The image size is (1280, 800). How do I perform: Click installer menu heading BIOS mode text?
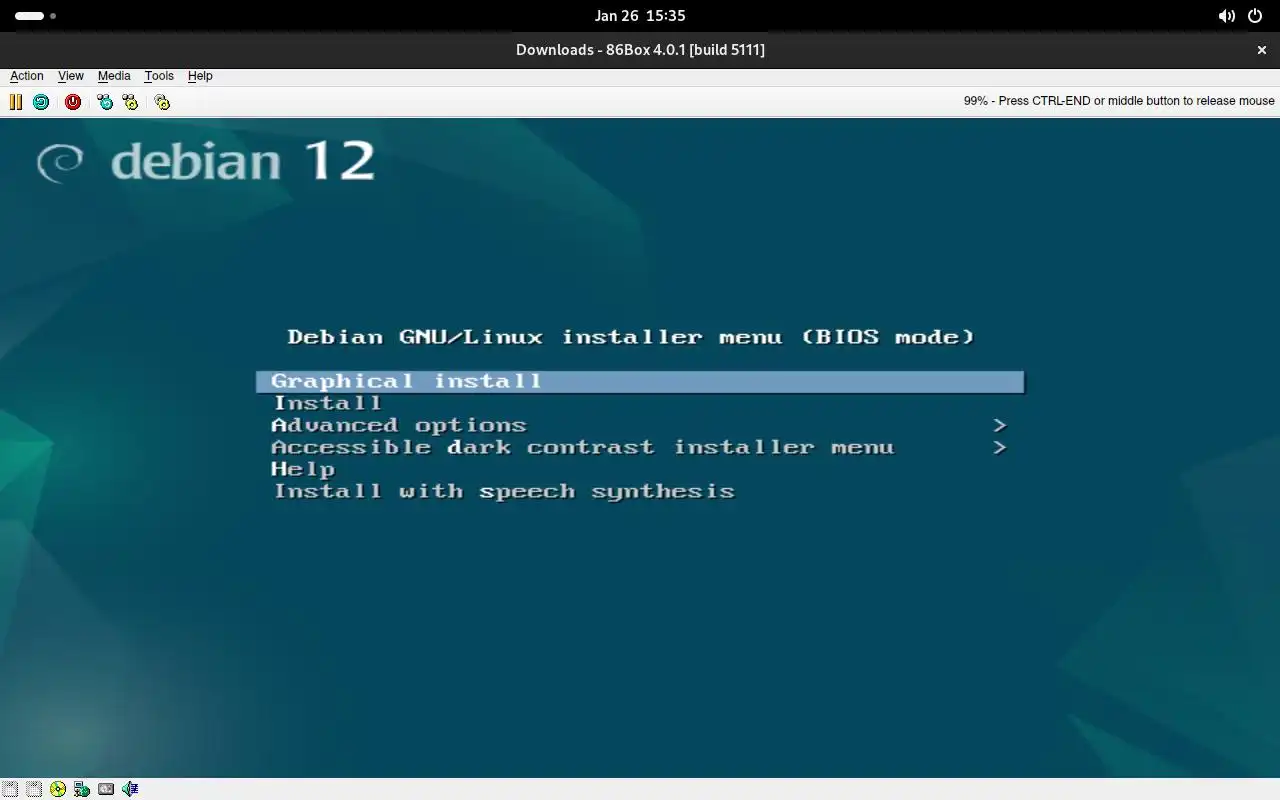pyautogui.click(x=631, y=337)
